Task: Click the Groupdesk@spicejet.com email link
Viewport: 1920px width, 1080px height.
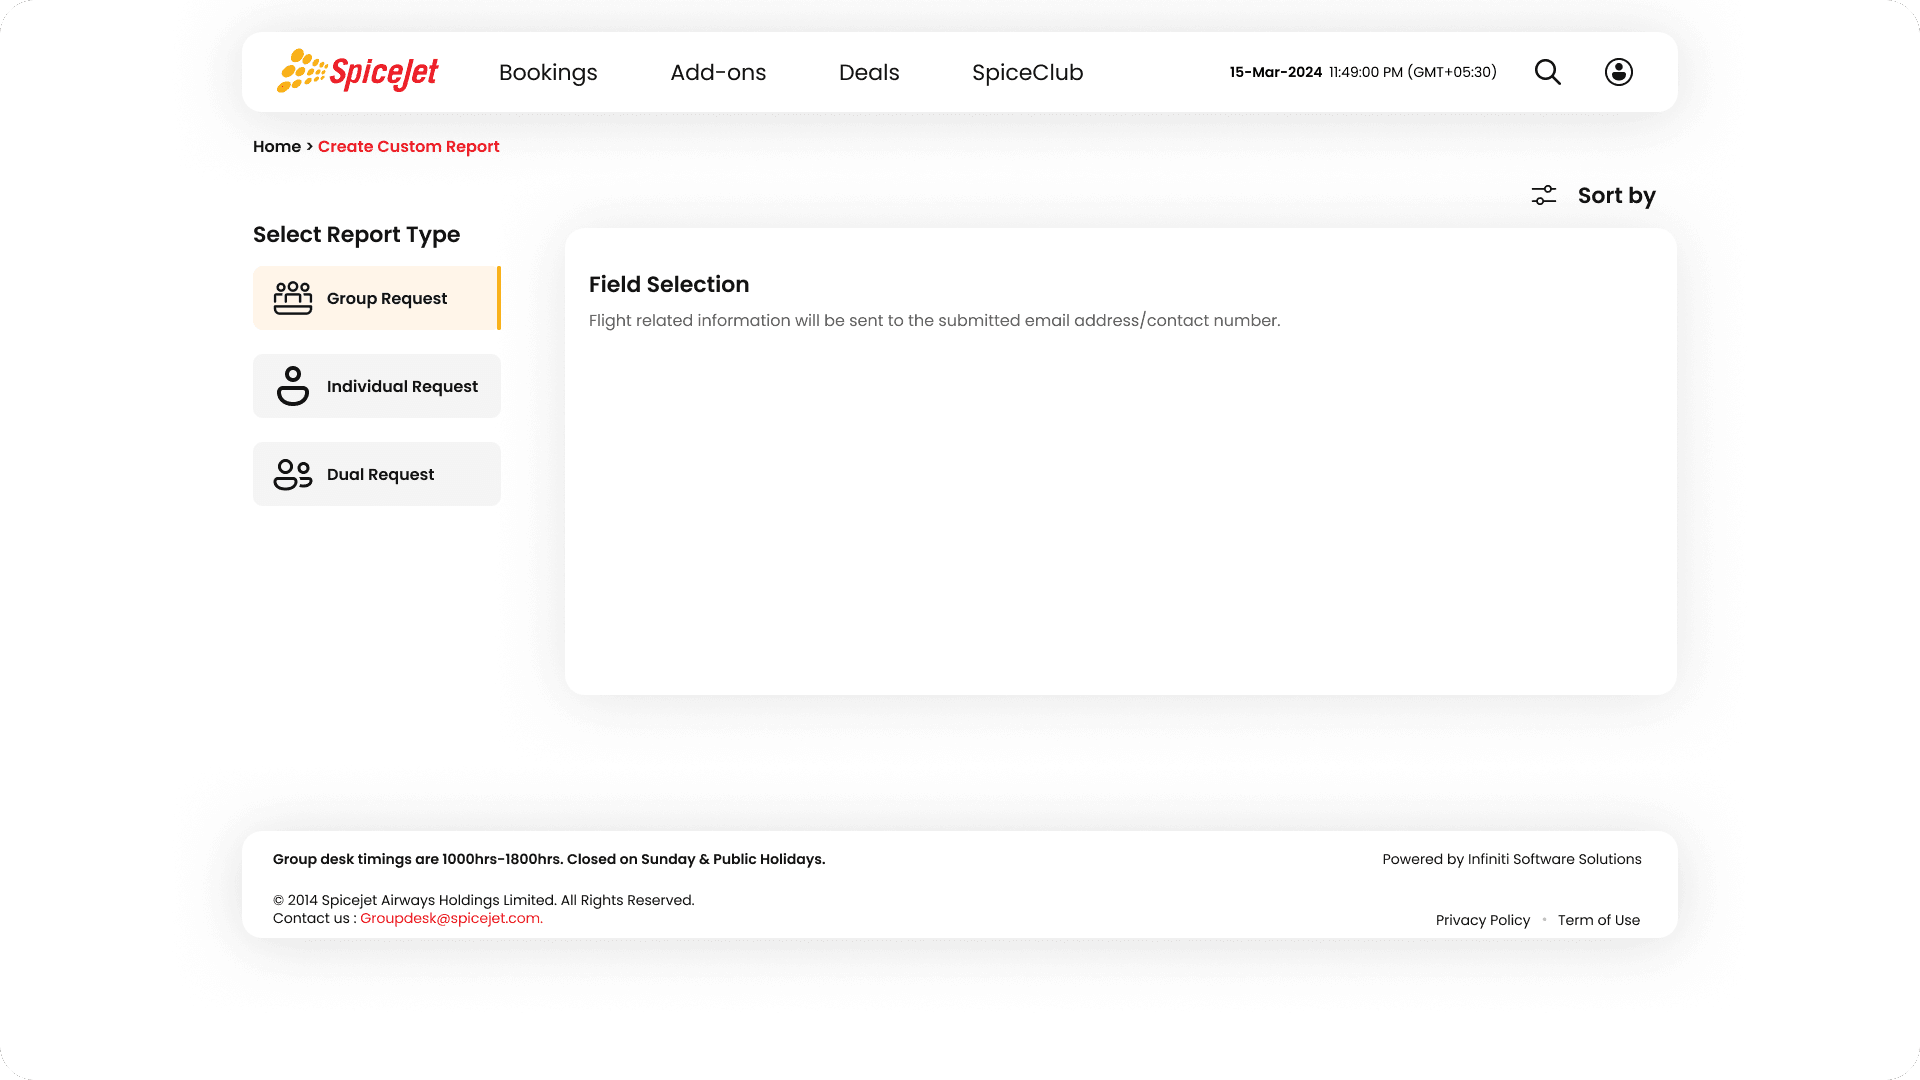Action: tap(451, 918)
